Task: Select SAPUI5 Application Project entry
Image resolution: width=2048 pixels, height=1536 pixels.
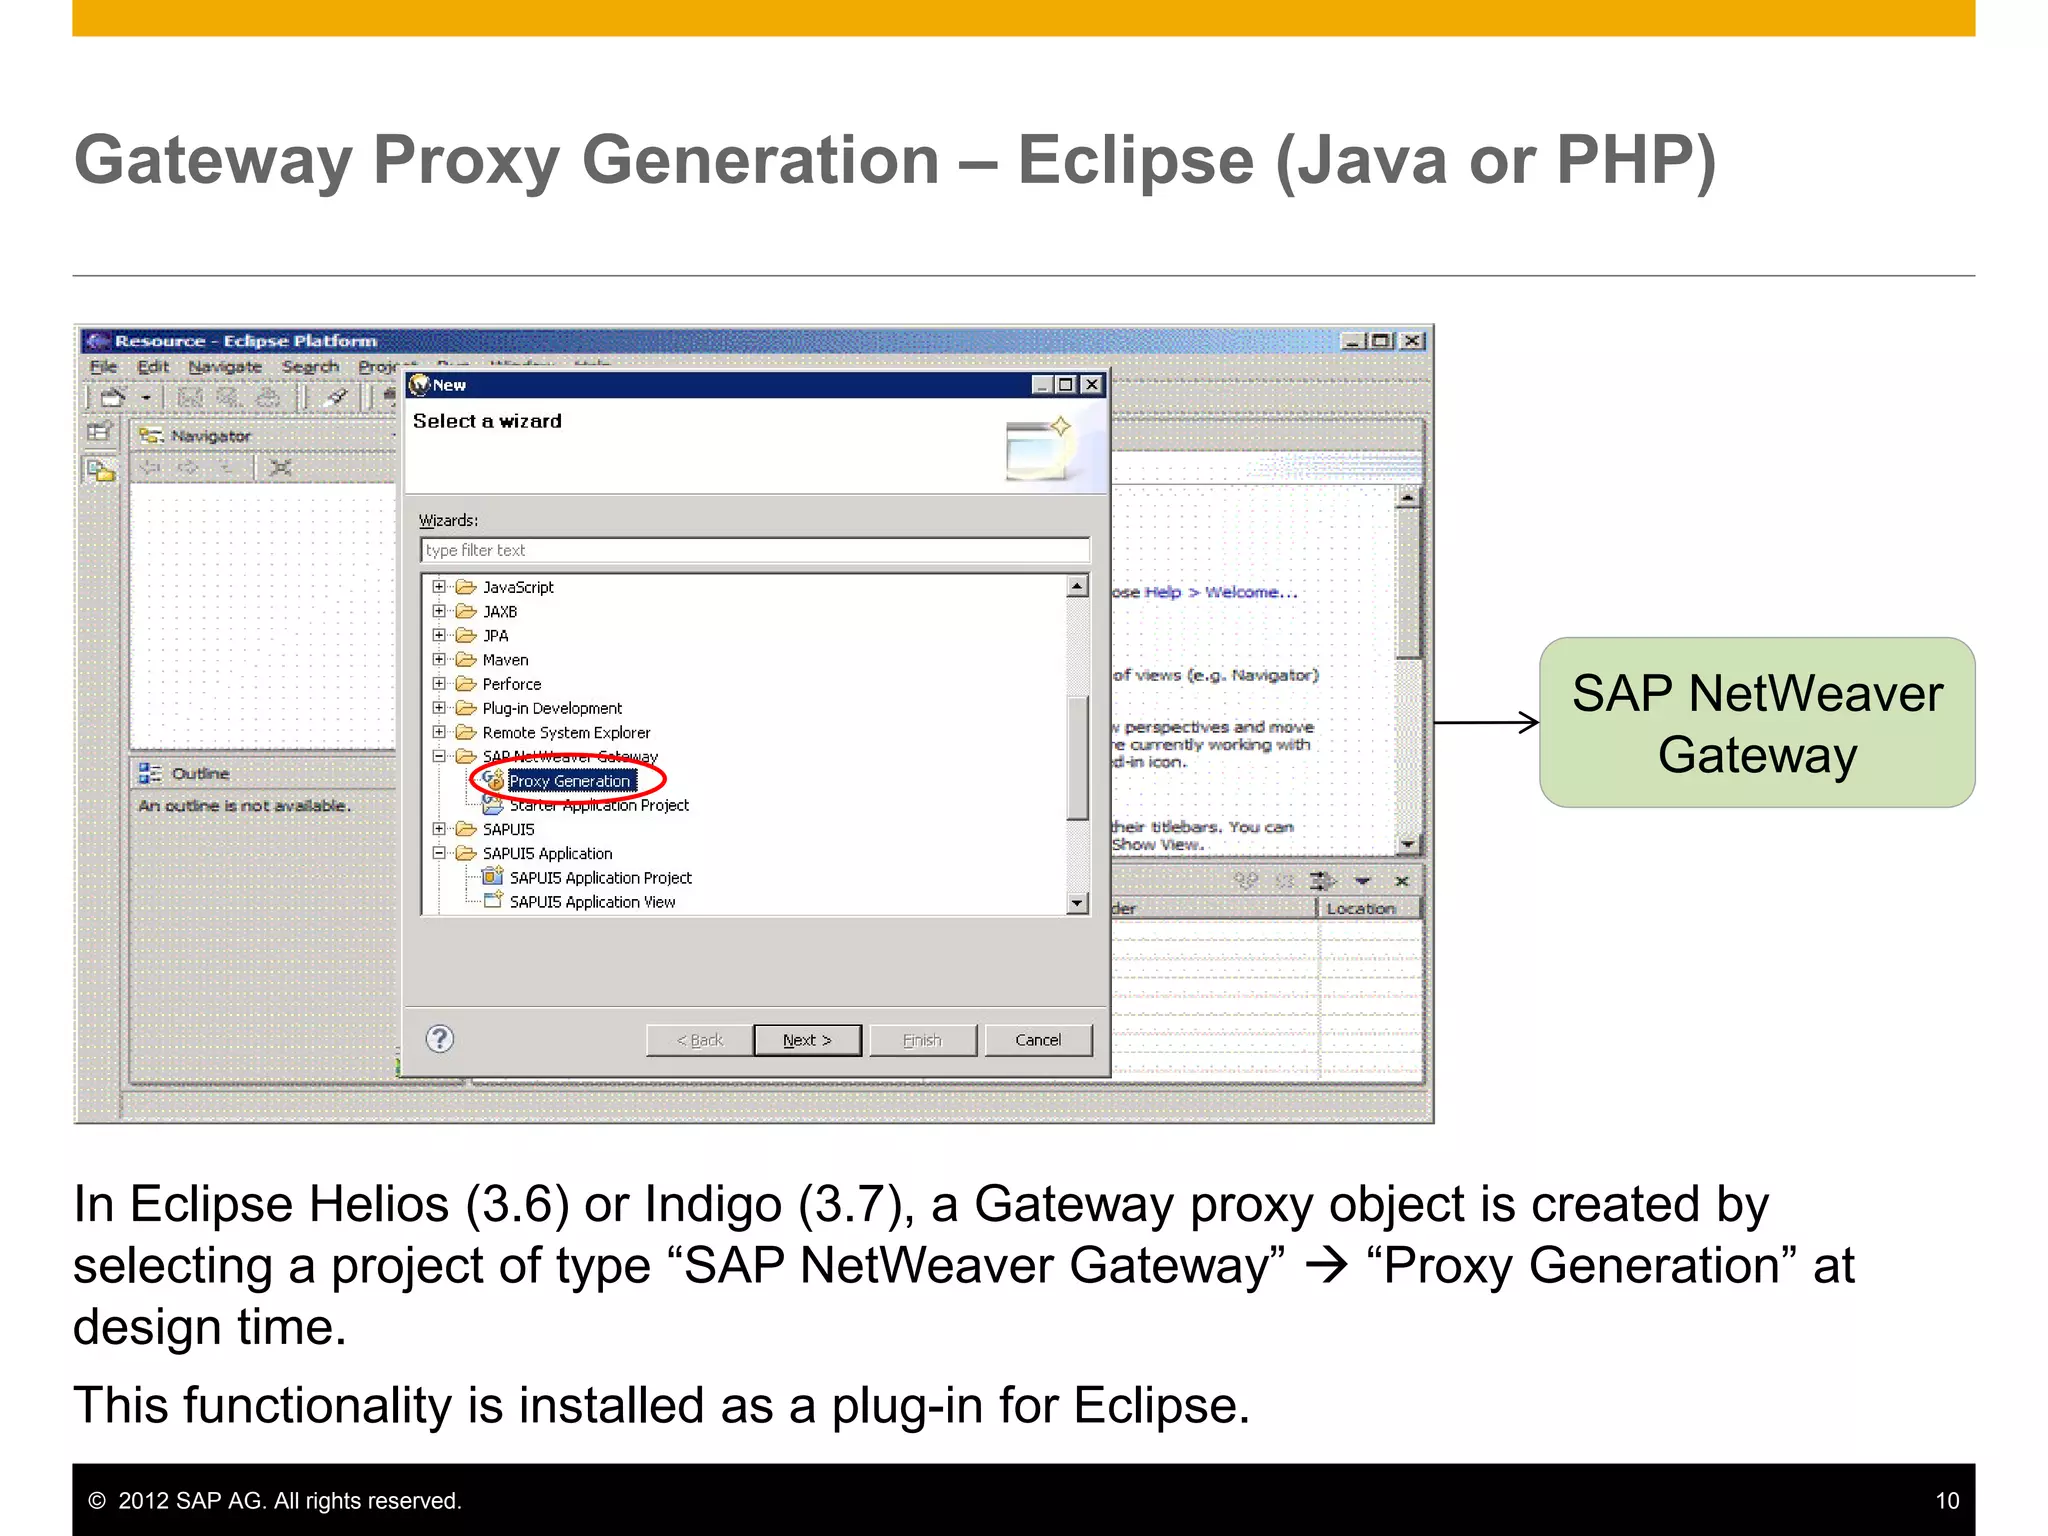Action: (x=600, y=878)
